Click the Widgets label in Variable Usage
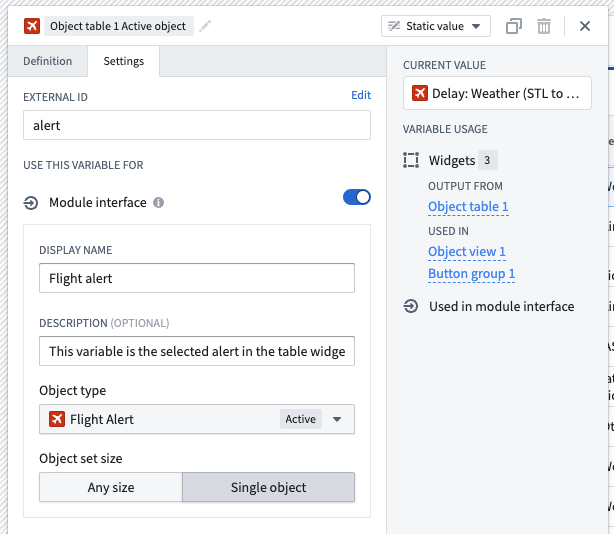This screenshot has width=614, height=534. pyautogui.click(x=452, y=161)
